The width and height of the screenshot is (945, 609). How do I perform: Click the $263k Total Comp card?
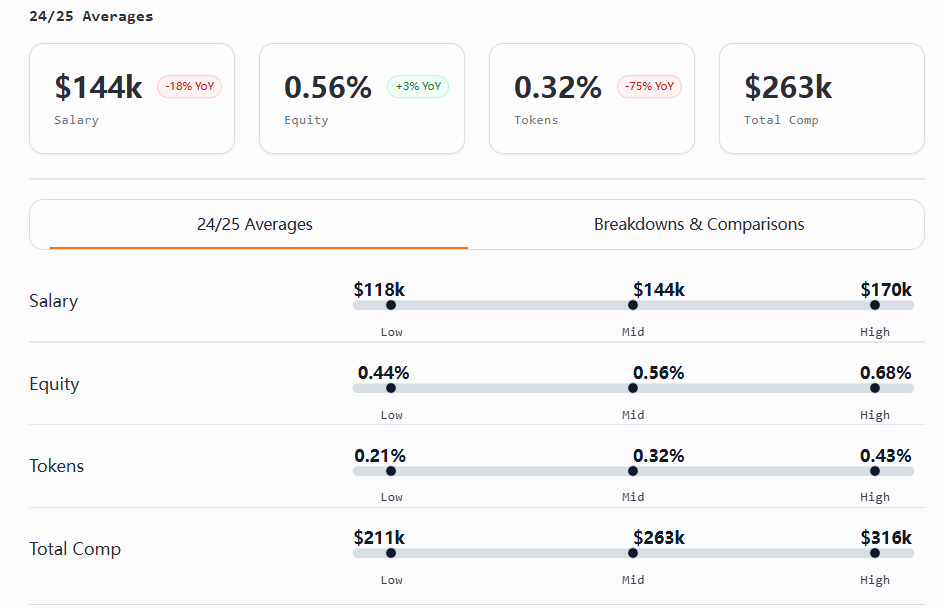[x=822, y=99]
